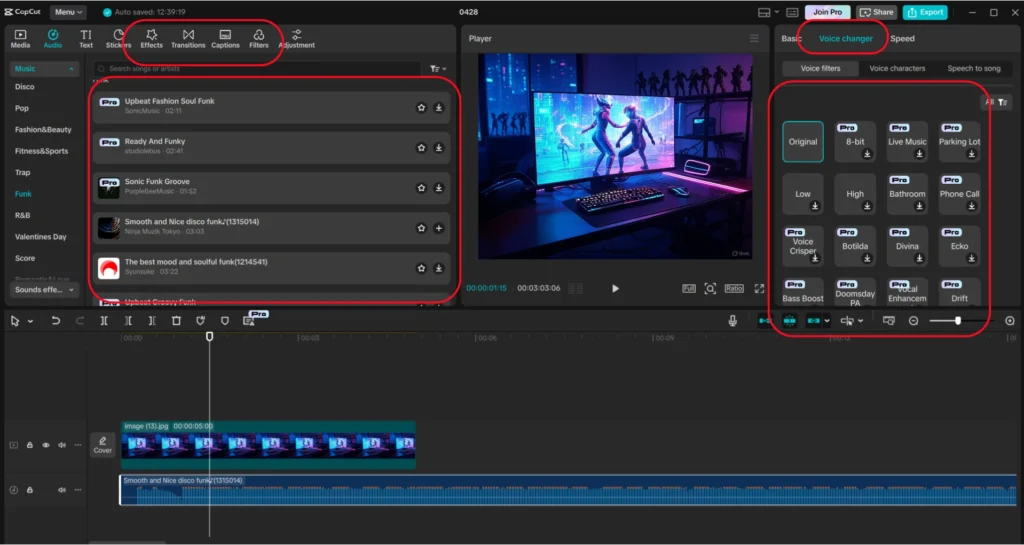The image size is (1024, 545).
Task: Switch to the Speed tab
Action: (903, 39)
